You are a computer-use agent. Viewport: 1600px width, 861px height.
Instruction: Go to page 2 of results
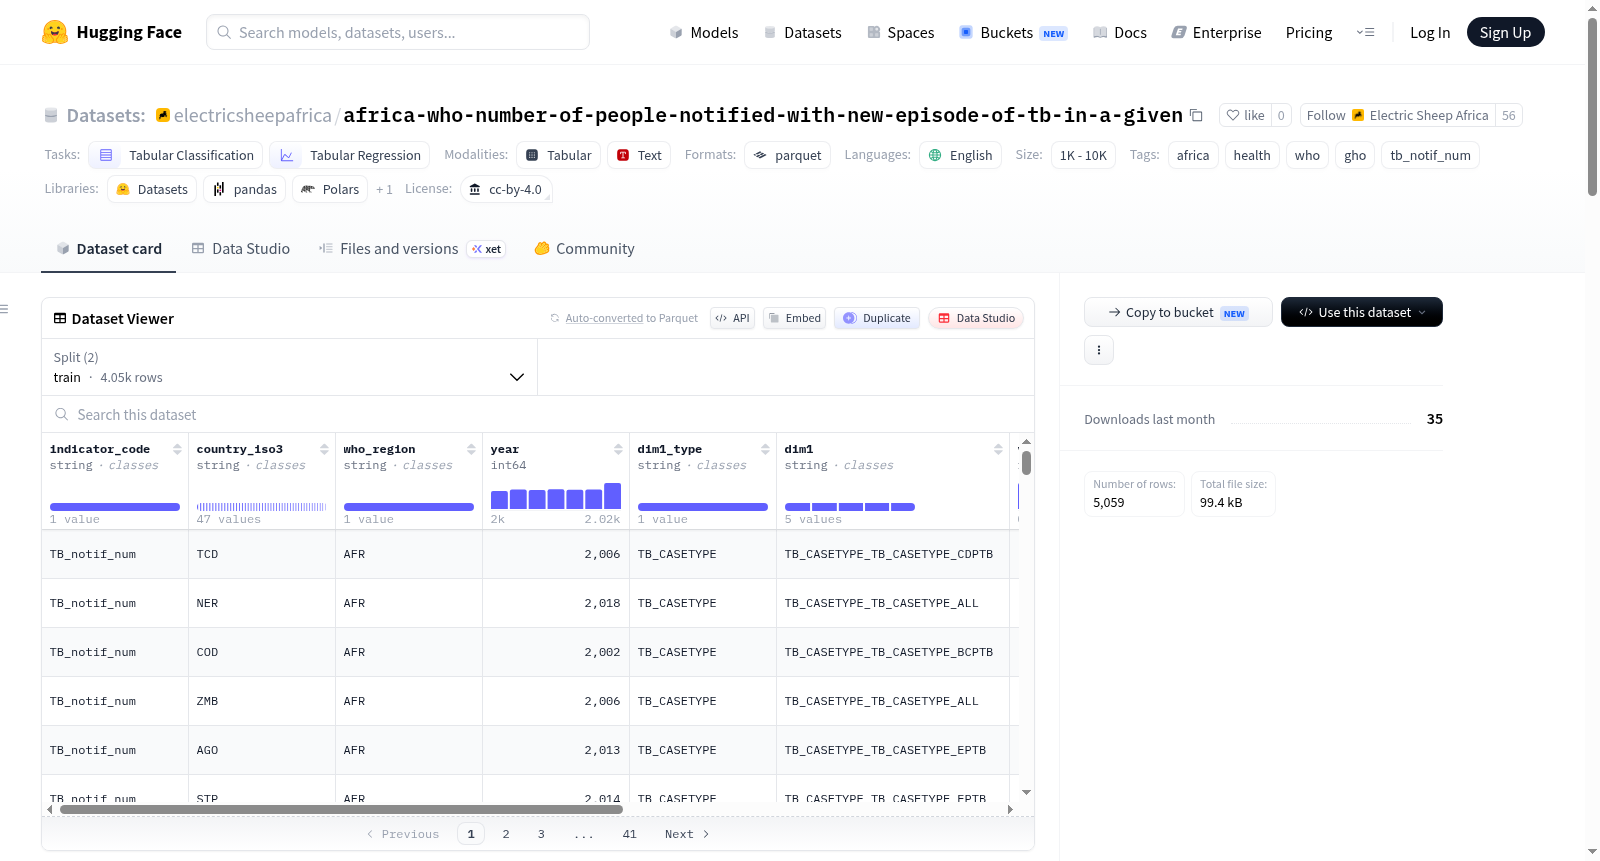click(506, 834)
